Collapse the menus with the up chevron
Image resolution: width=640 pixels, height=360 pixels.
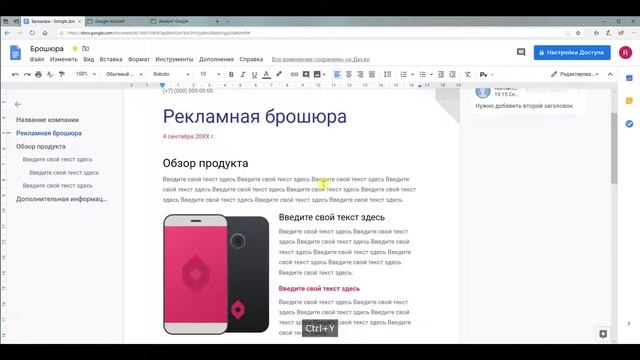(x=610, y=74)
